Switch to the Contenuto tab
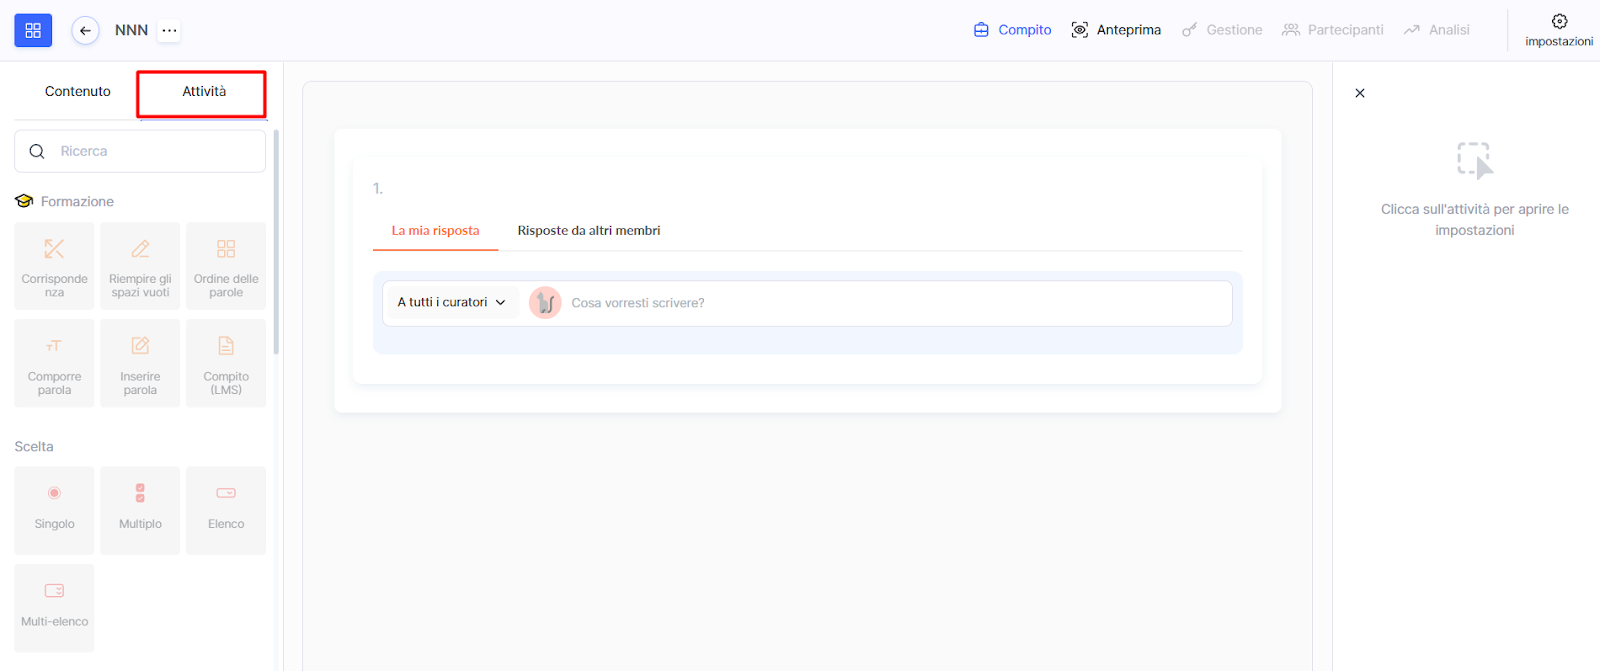 tap(77, 91)
